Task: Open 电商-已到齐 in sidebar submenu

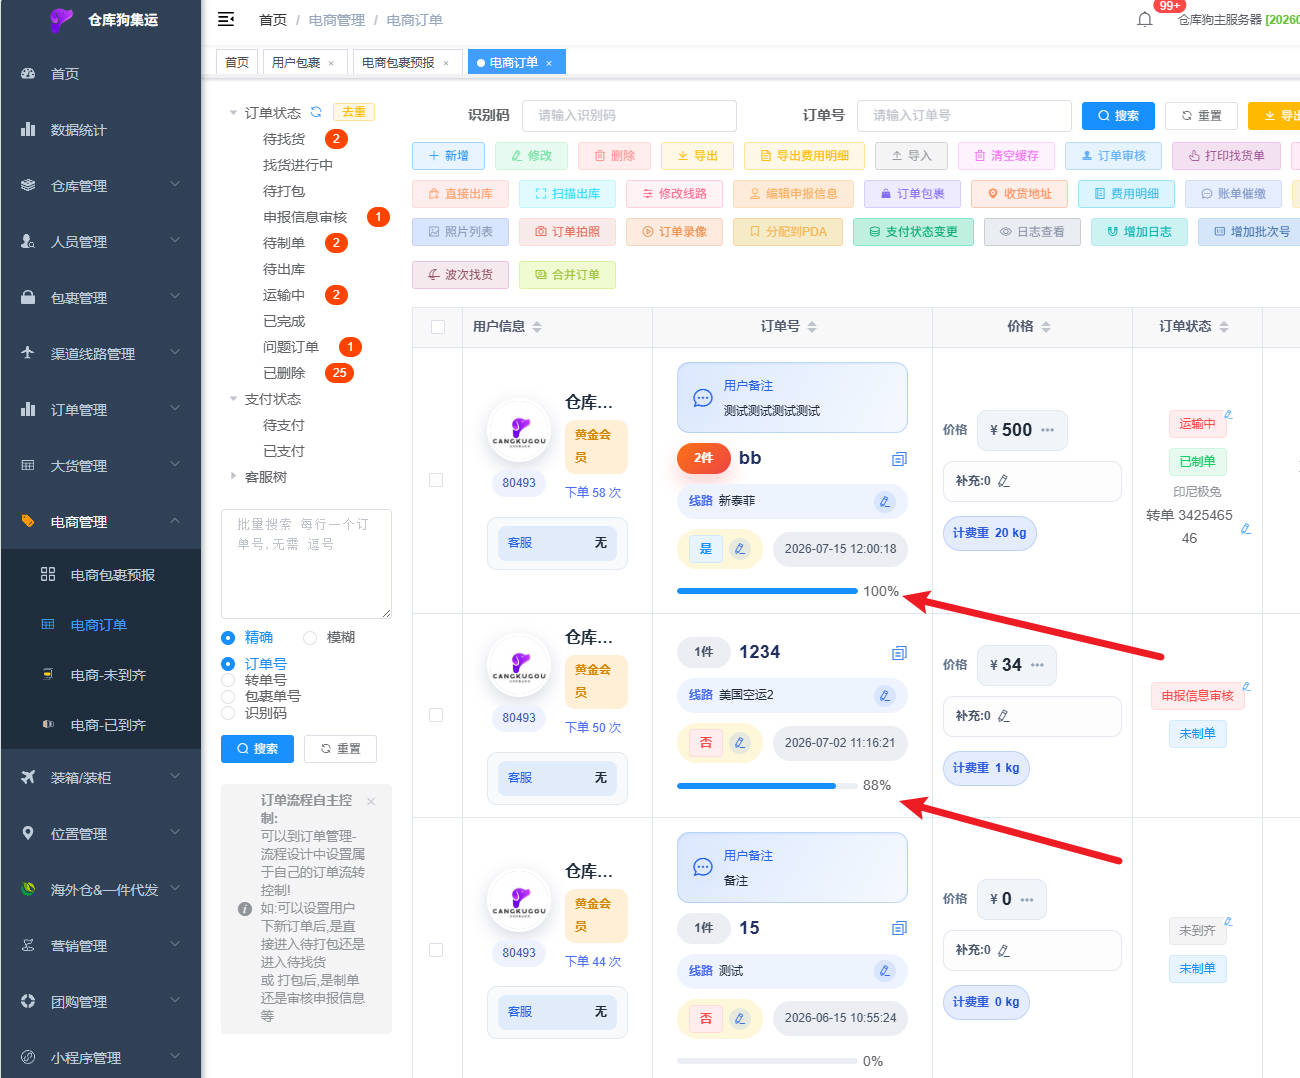Action: (x=100, y=725)
